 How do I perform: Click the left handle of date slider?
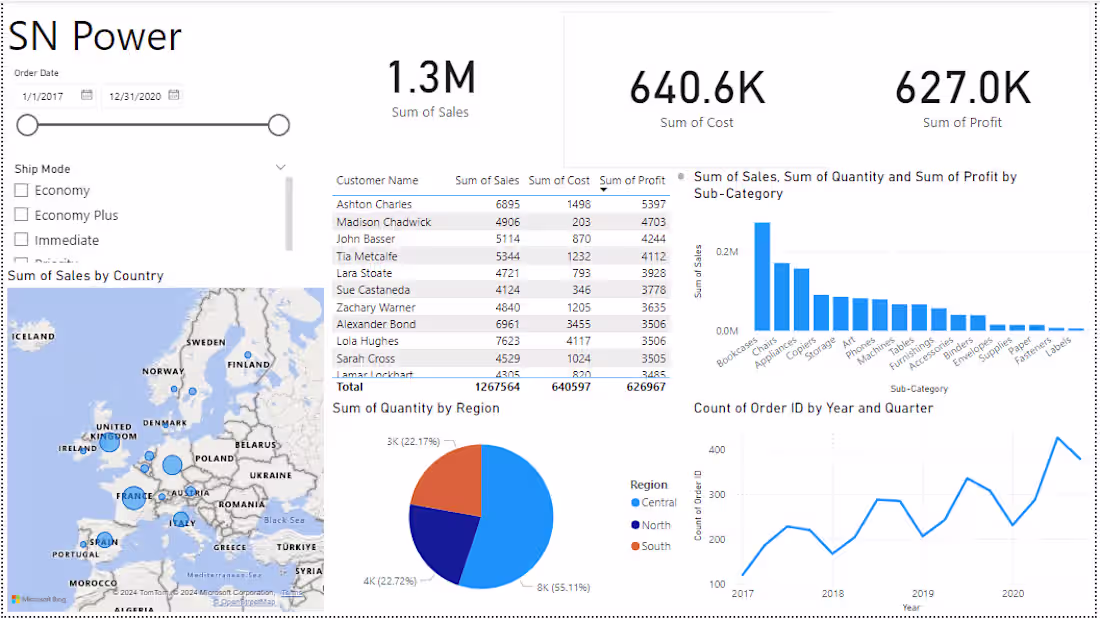tap(27, 125)
